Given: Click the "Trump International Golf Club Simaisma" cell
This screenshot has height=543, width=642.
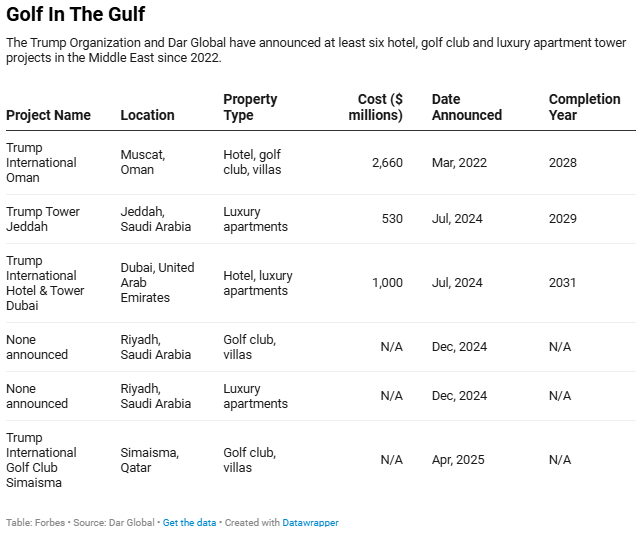Looking at the screenshot, I should pos(41,460).
